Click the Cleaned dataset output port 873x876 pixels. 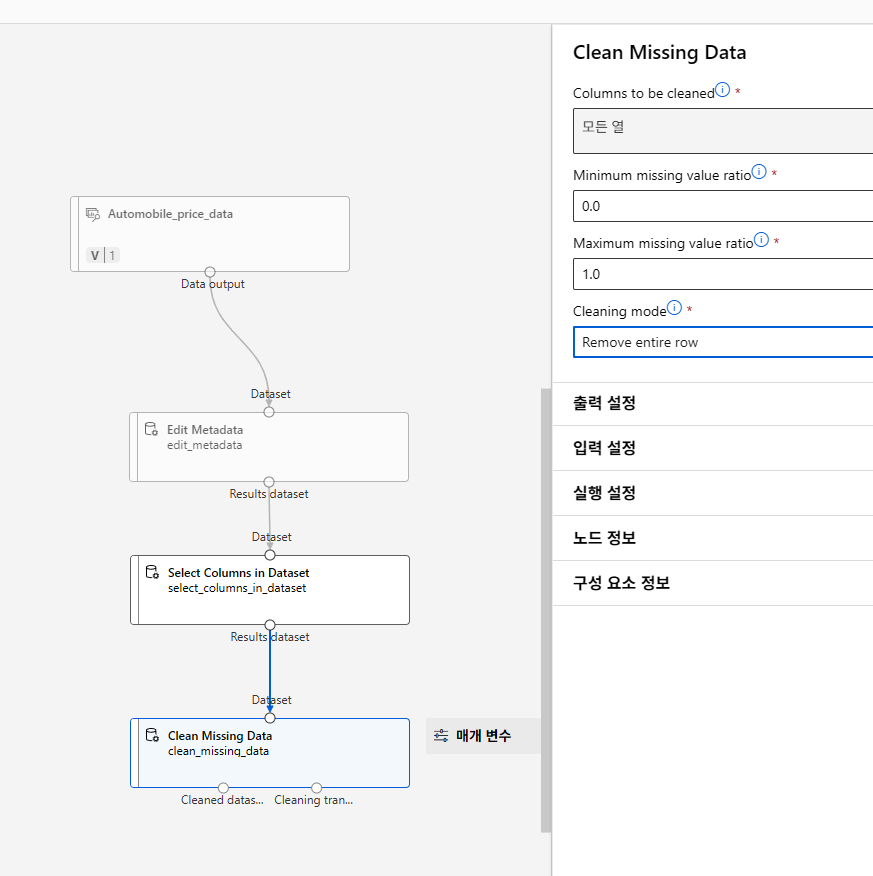coord(223,788)
